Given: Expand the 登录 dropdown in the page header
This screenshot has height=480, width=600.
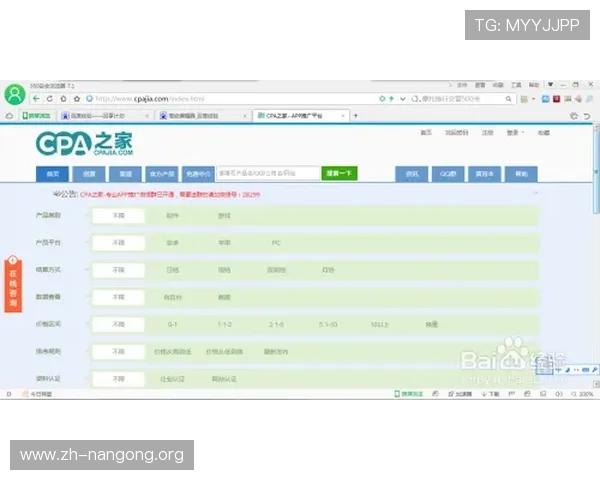Looking at the screenshot, I should point(515,132).
